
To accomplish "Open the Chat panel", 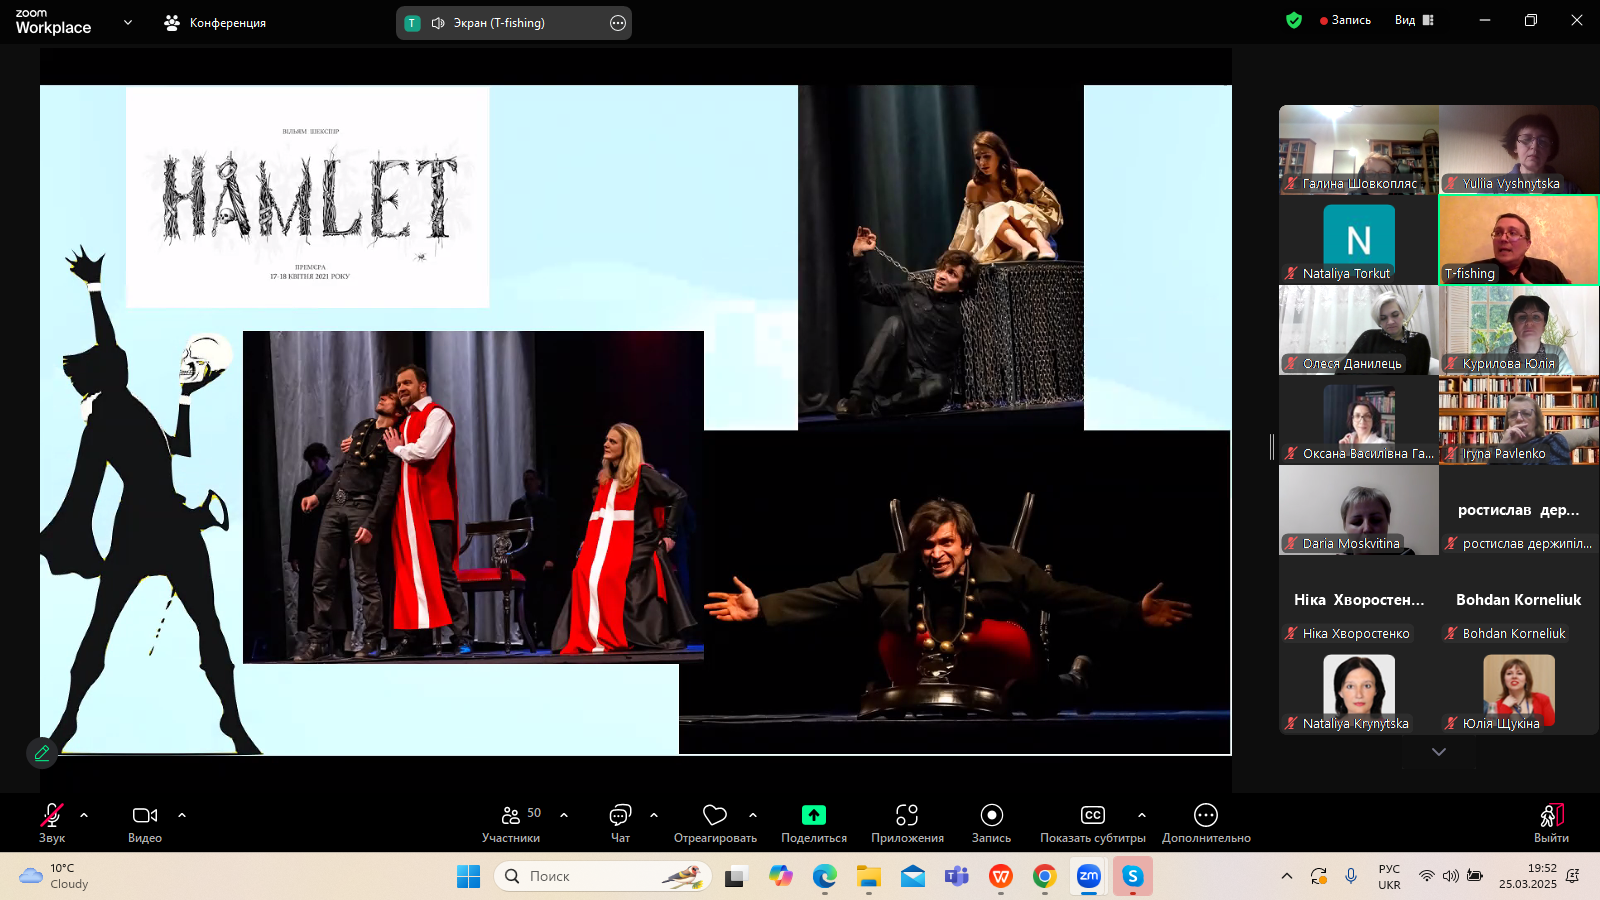I will pyautogui.click(x=620, y=823).
